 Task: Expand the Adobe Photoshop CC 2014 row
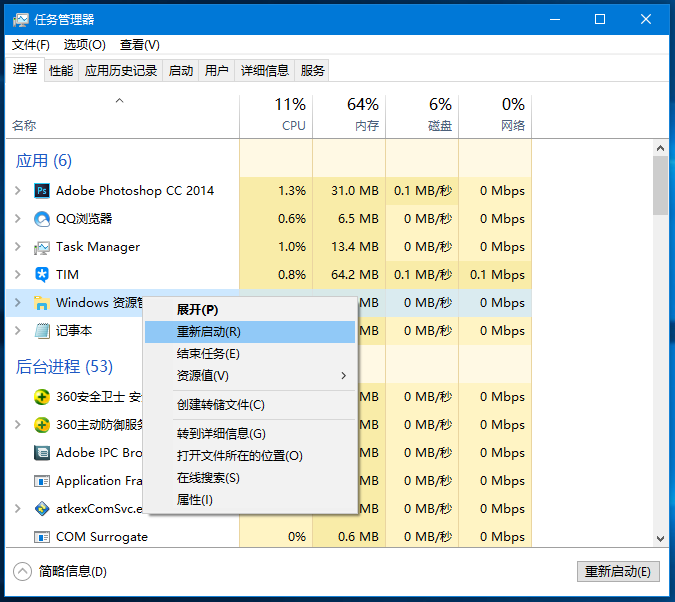tap(18, 191)
